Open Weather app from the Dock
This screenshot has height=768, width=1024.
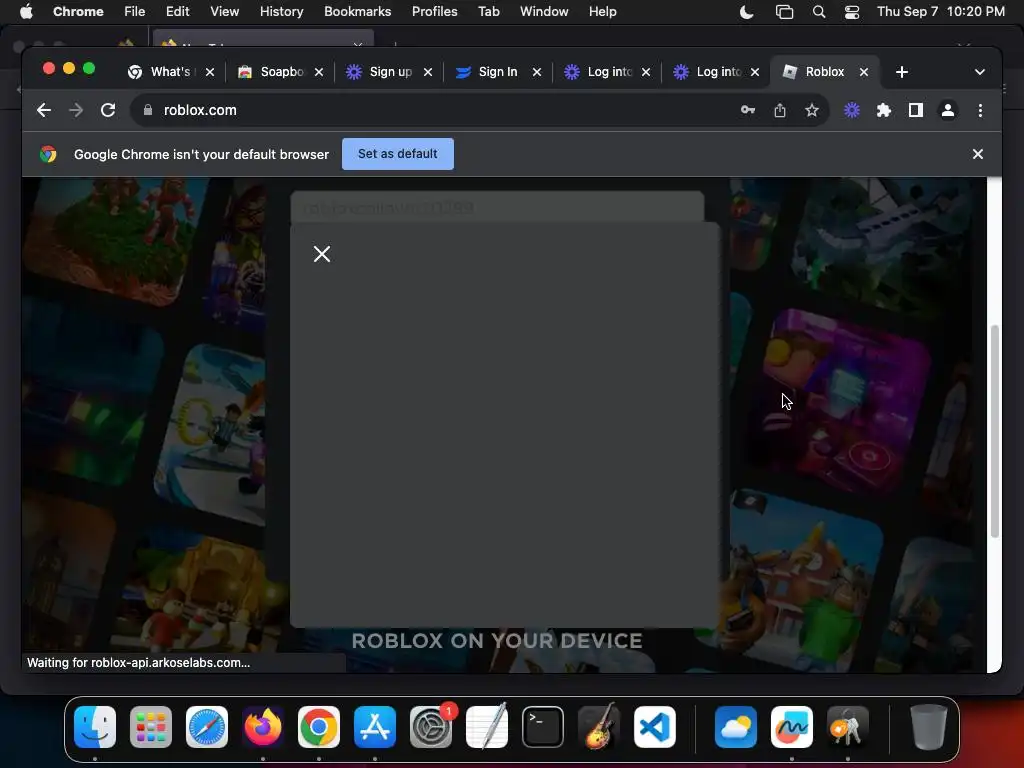click(735, 727)
